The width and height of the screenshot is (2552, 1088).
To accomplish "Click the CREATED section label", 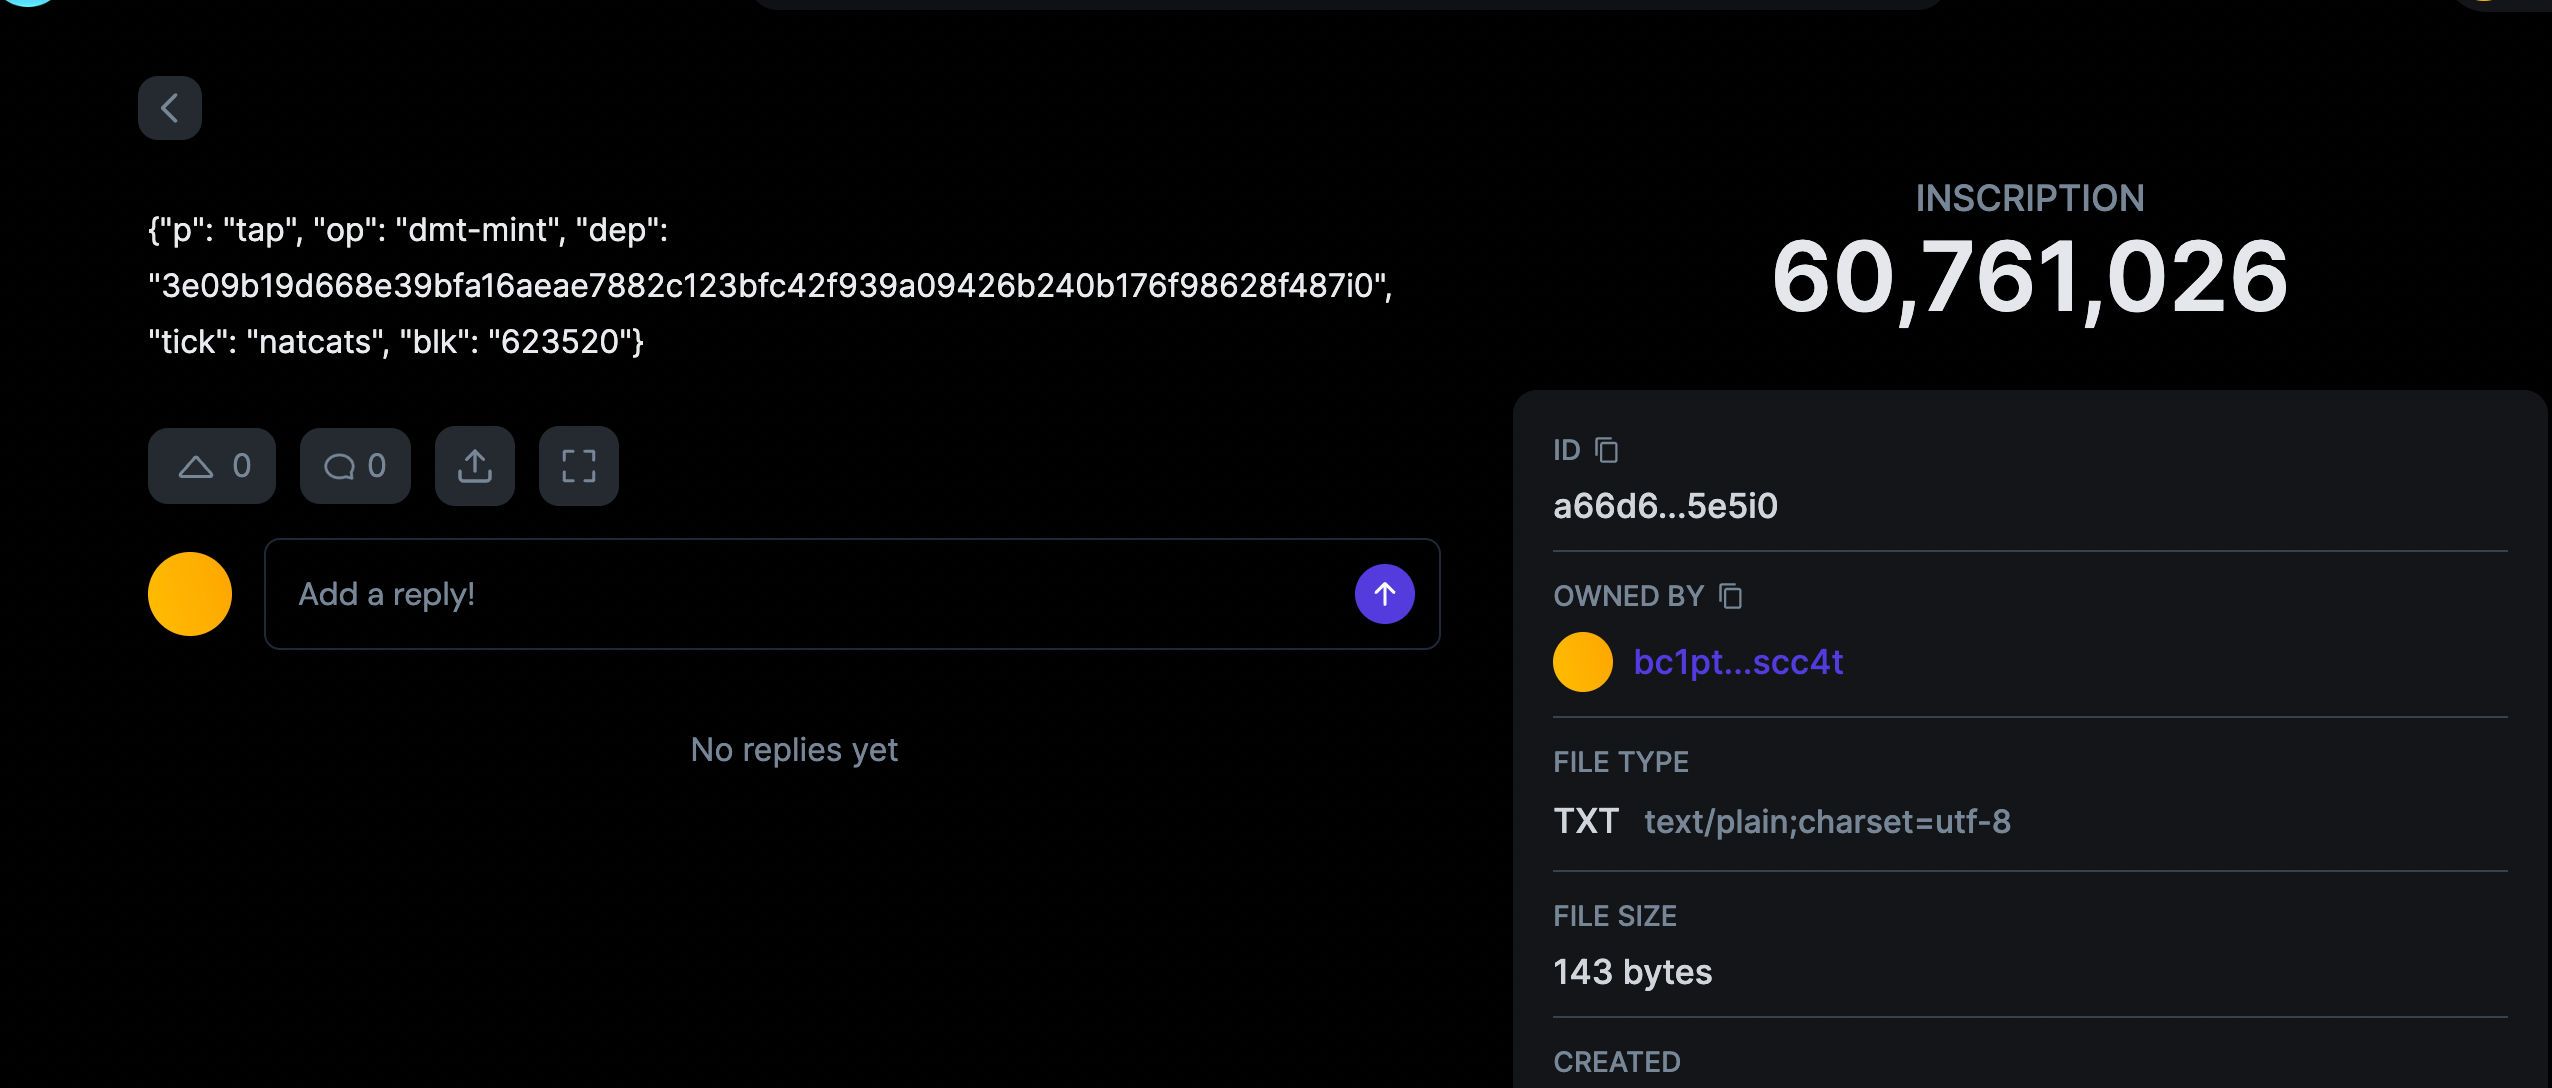I will [x=1617, y=1062].
